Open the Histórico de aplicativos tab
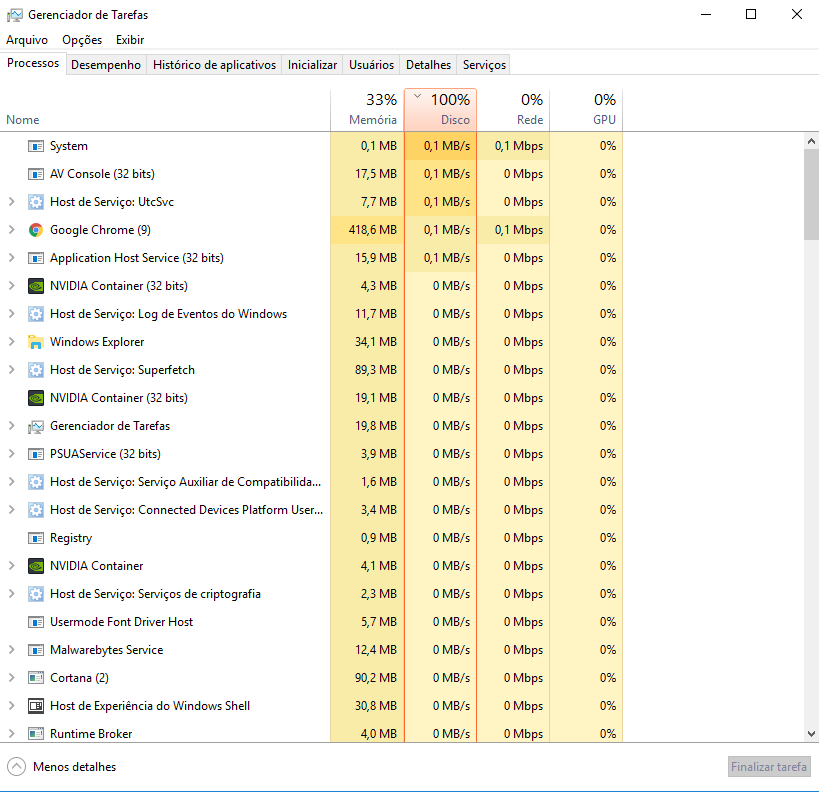 [x=214, y=65]
